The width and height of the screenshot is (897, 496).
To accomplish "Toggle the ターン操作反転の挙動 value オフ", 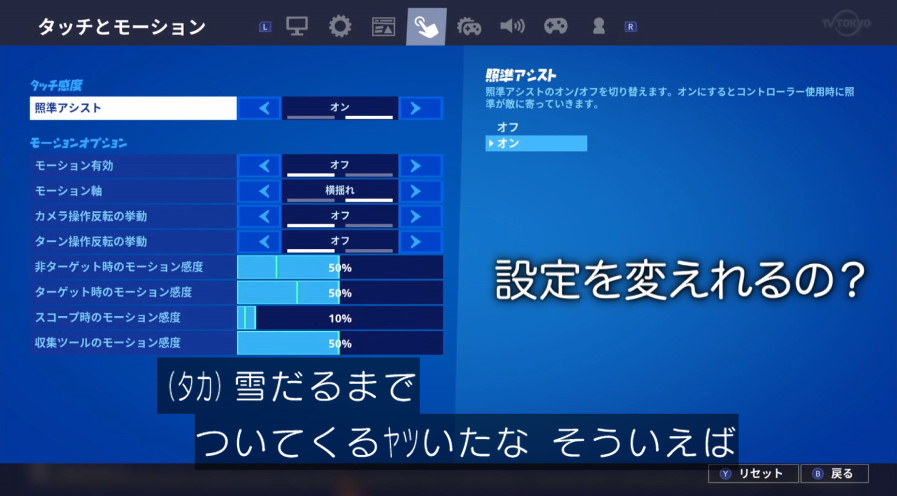I will pos(340,241).
